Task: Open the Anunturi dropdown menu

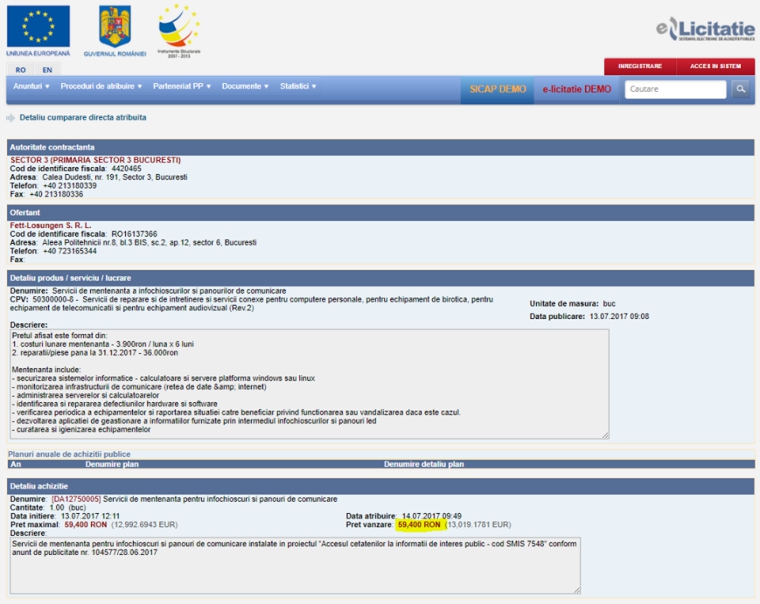Action: [32, 86]
